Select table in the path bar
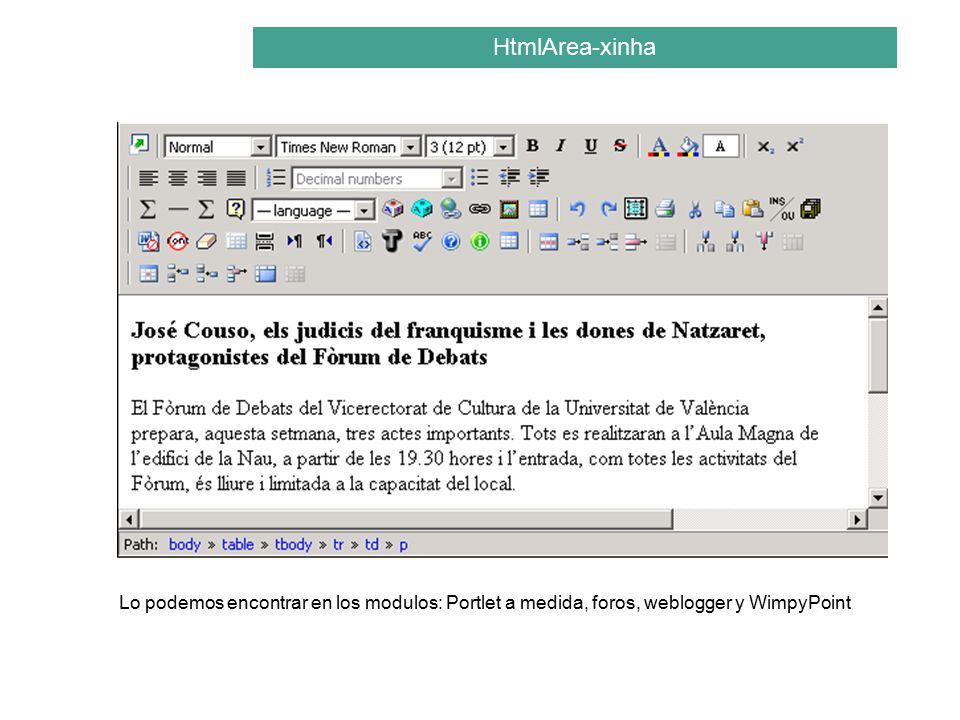Screen dimensions: 960x720 pyautogui.click(x=238, y=544)
